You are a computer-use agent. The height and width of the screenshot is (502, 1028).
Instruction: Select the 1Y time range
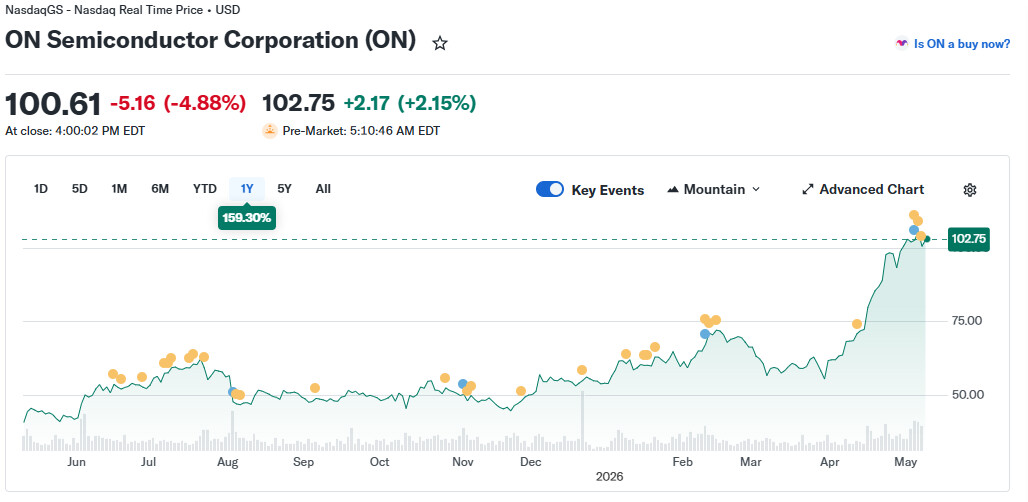(247, 189)
